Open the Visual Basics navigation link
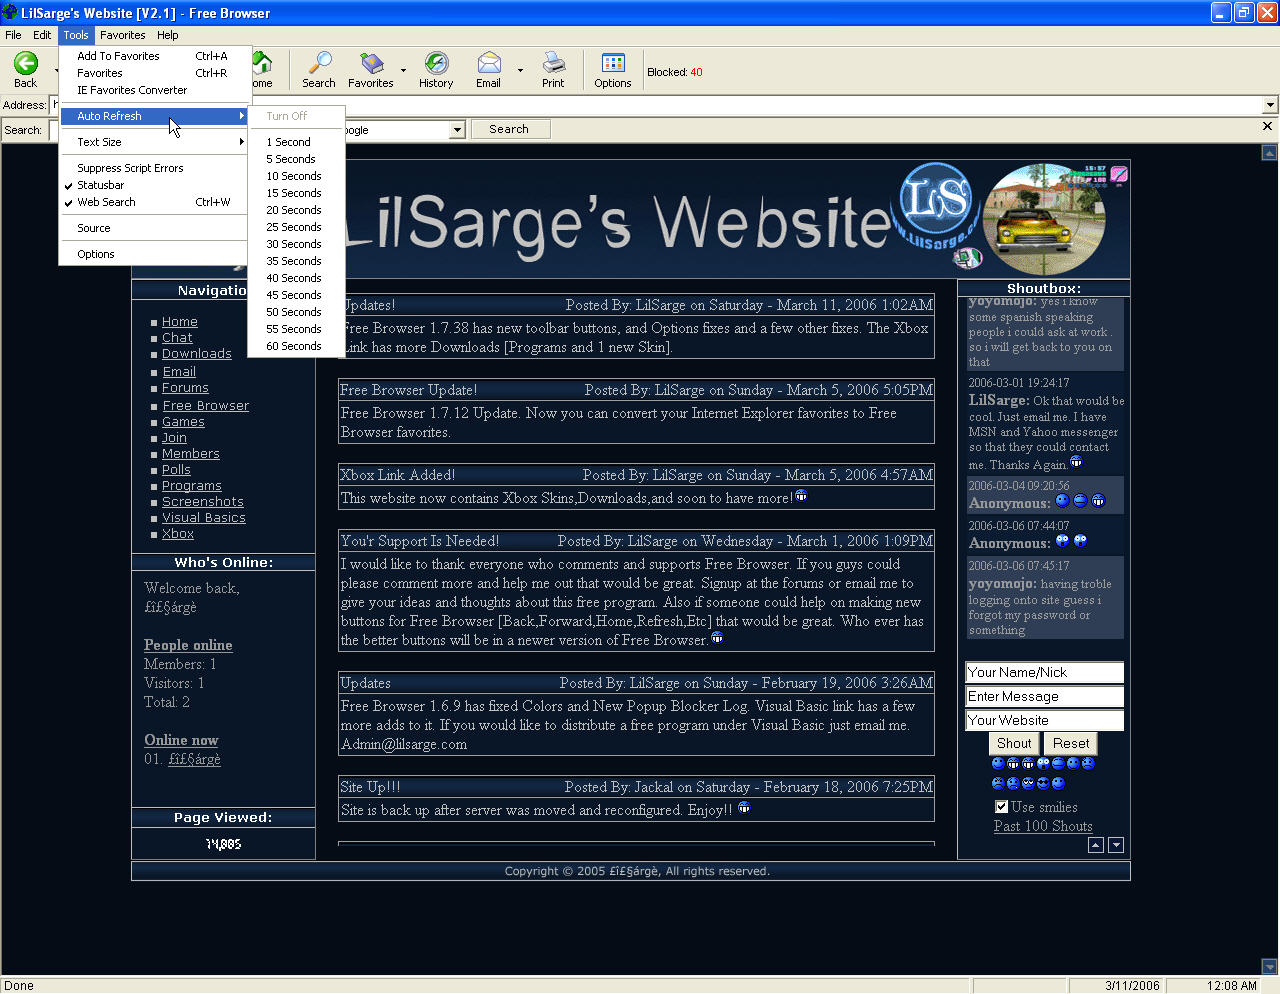 click(204, 518)
